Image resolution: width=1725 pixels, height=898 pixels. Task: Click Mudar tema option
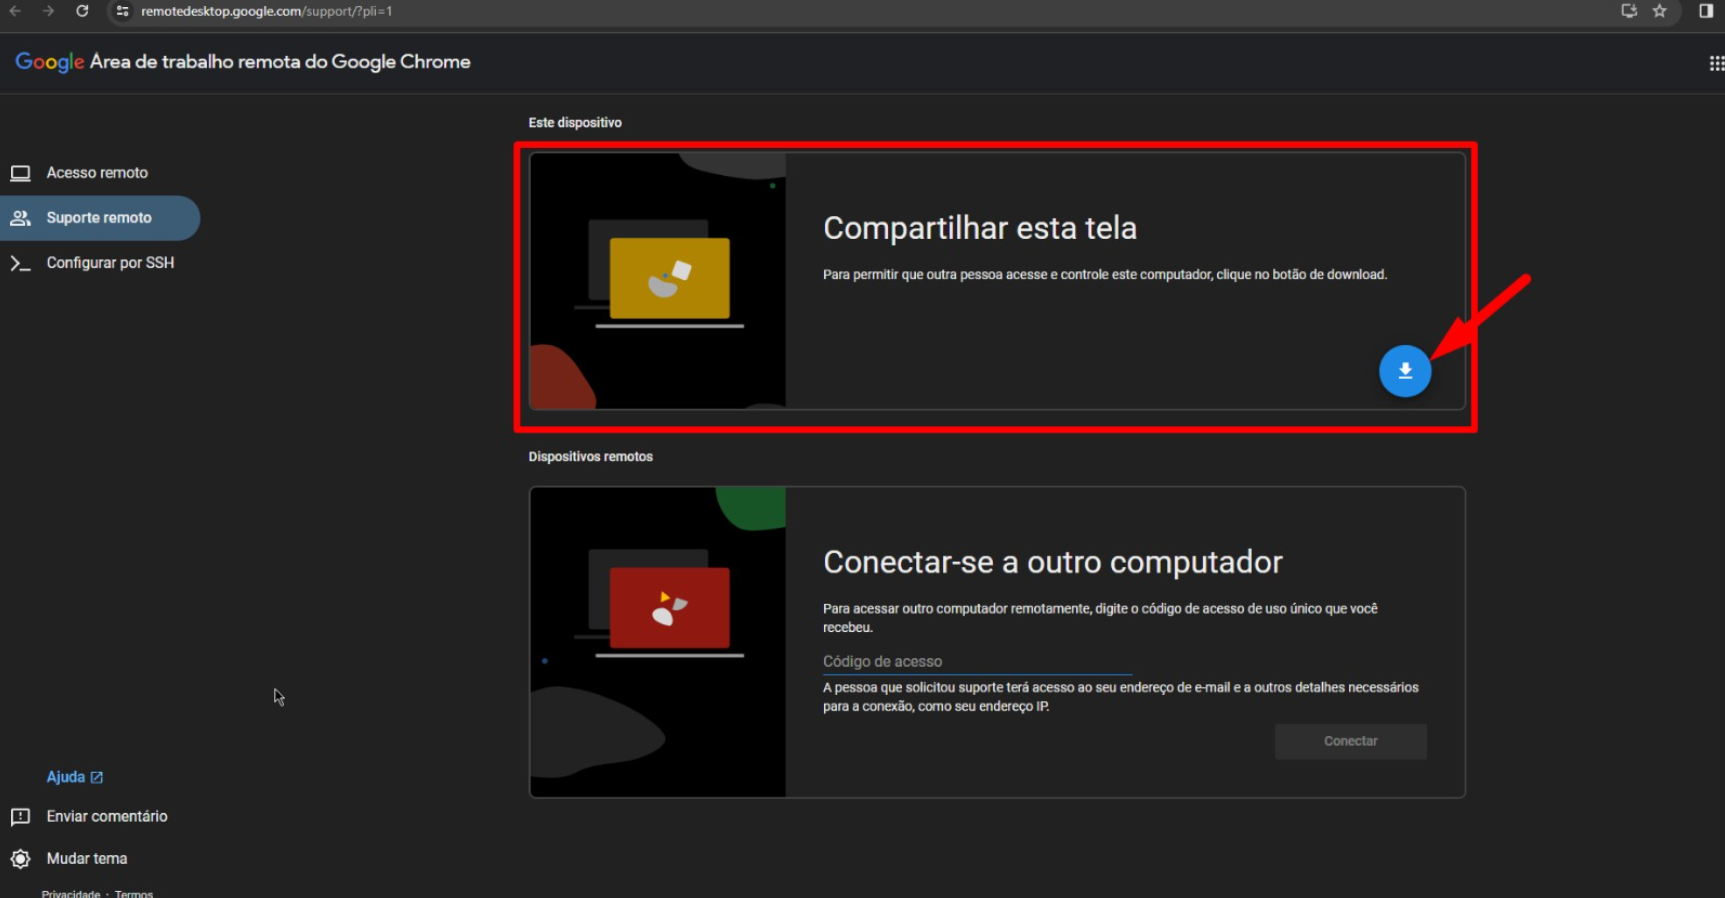pyautogui.click(x=87, y=859)
